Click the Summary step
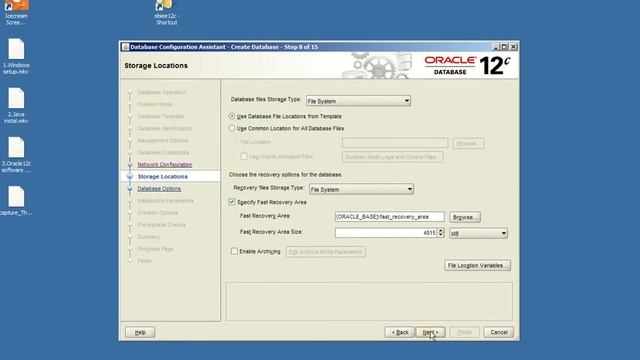Screen dimensions: 640x360 [x=149, y=237]
